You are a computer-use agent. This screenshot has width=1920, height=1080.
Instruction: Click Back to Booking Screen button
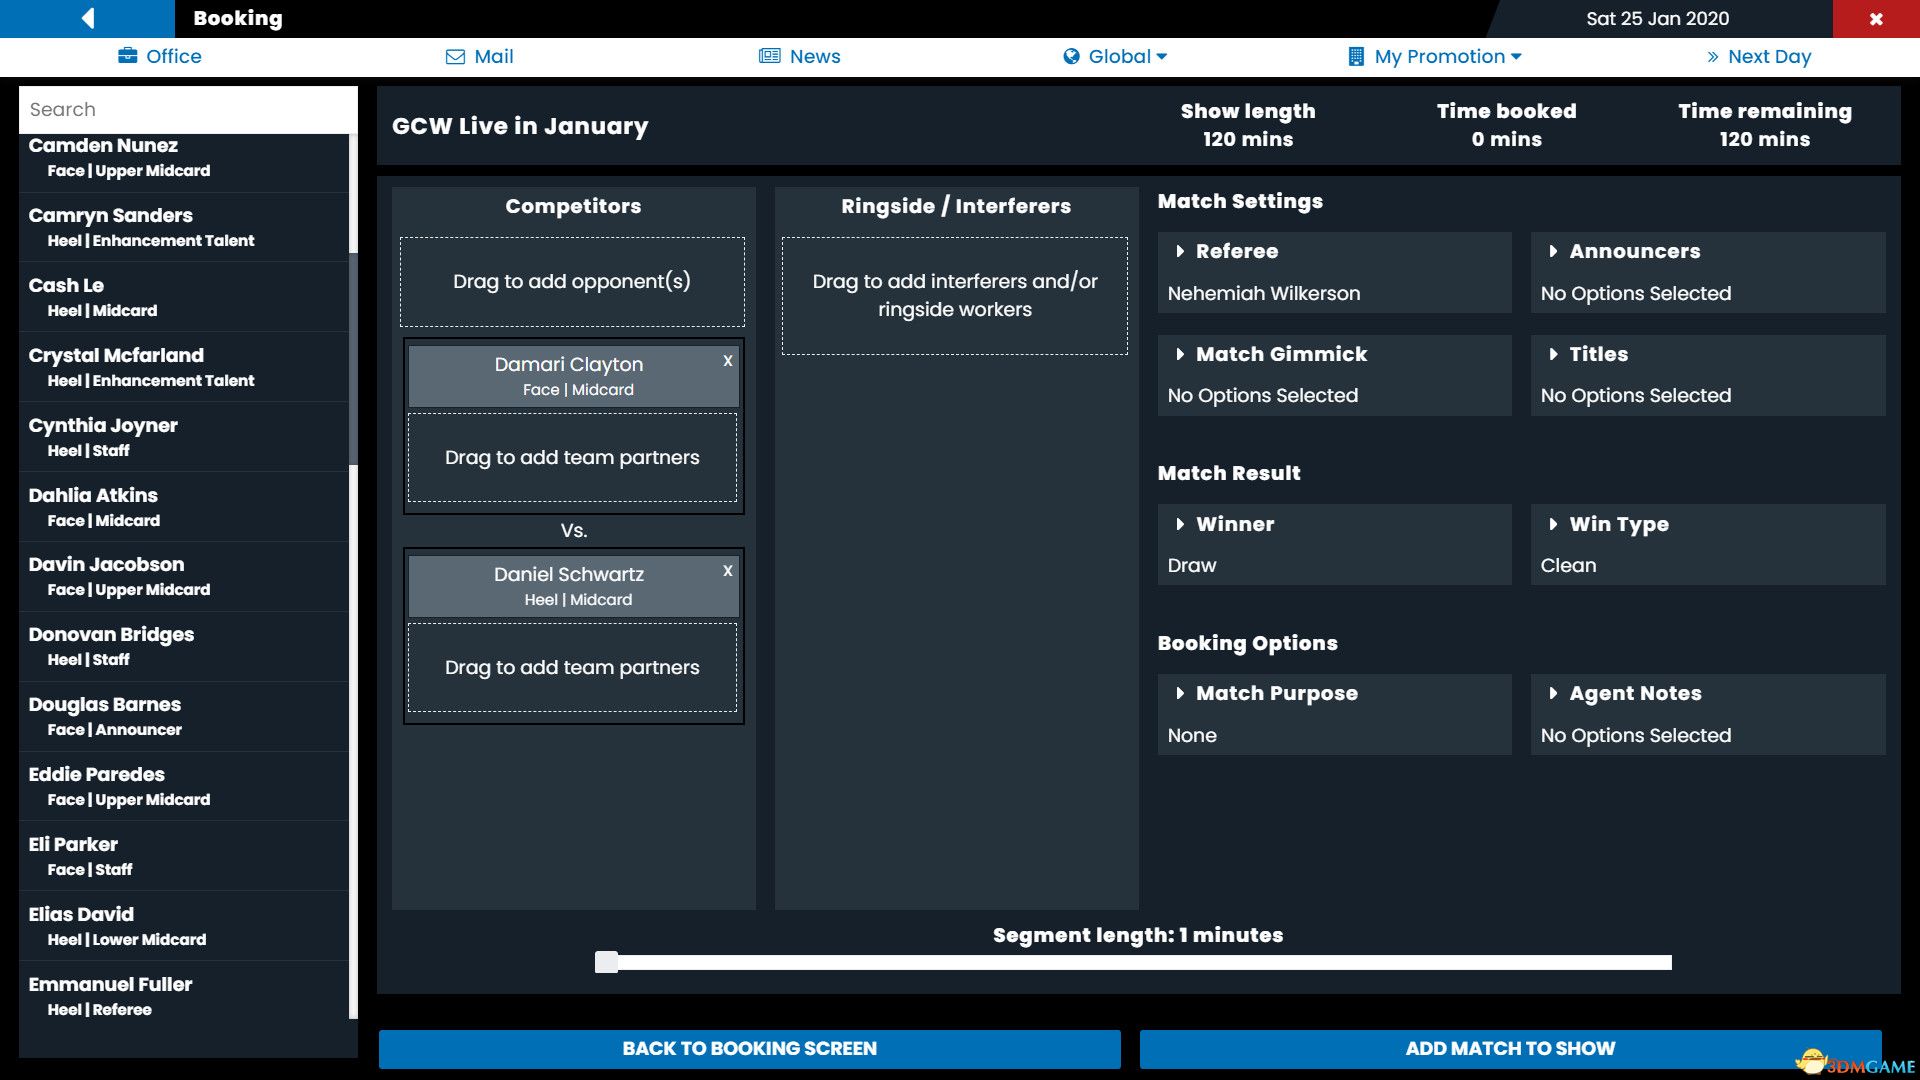coord(749,1048)
